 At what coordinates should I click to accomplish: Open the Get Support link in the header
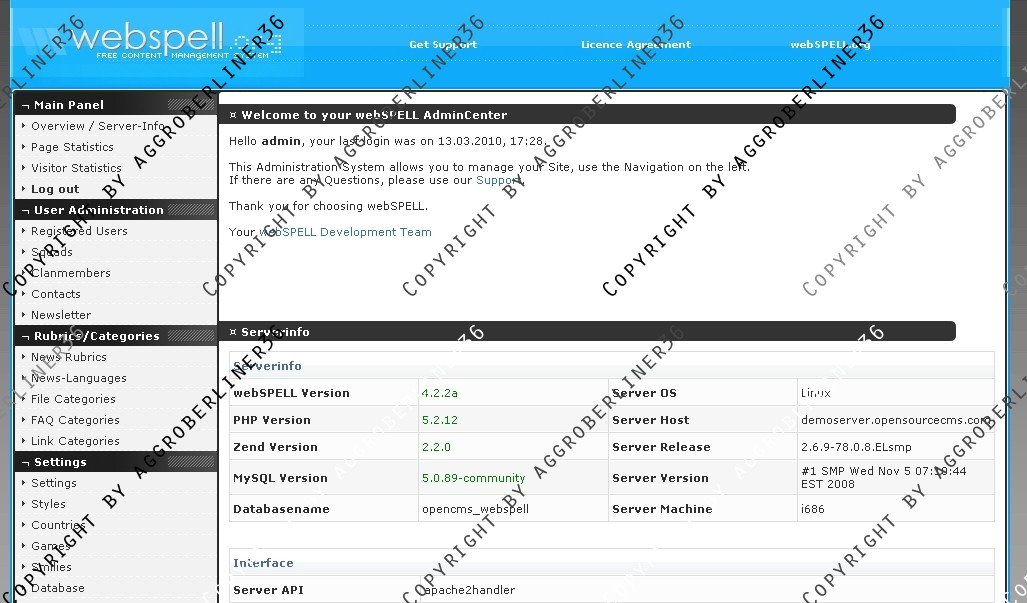(443, 45)
